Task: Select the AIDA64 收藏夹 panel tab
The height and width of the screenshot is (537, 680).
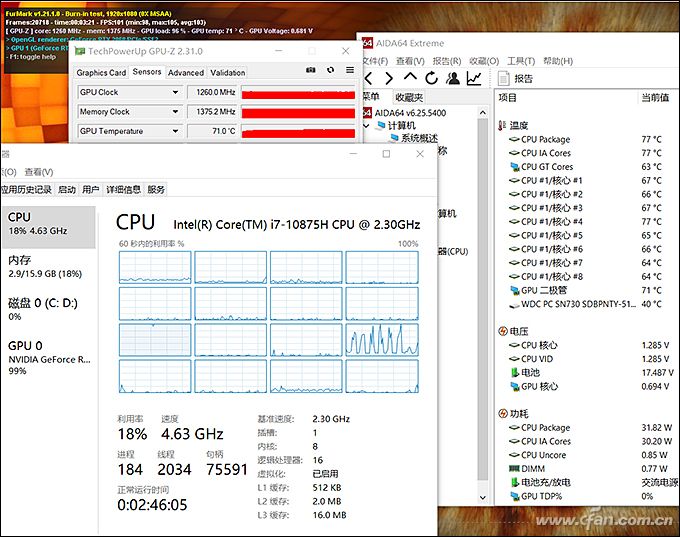Action: (409, 97)
